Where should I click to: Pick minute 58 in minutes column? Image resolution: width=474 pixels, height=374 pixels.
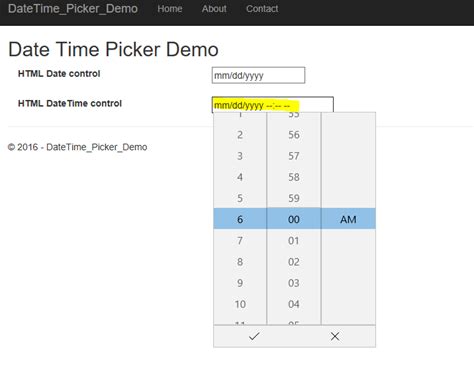(294, 177)
